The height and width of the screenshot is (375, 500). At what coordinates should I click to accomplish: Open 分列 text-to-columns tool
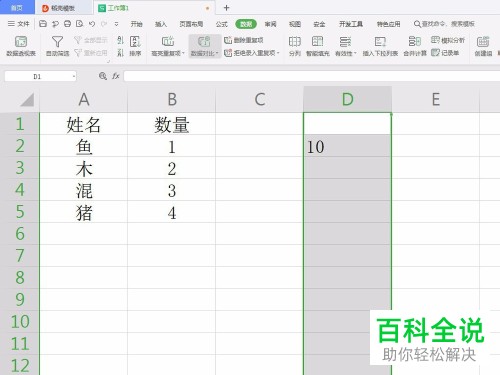295,46
